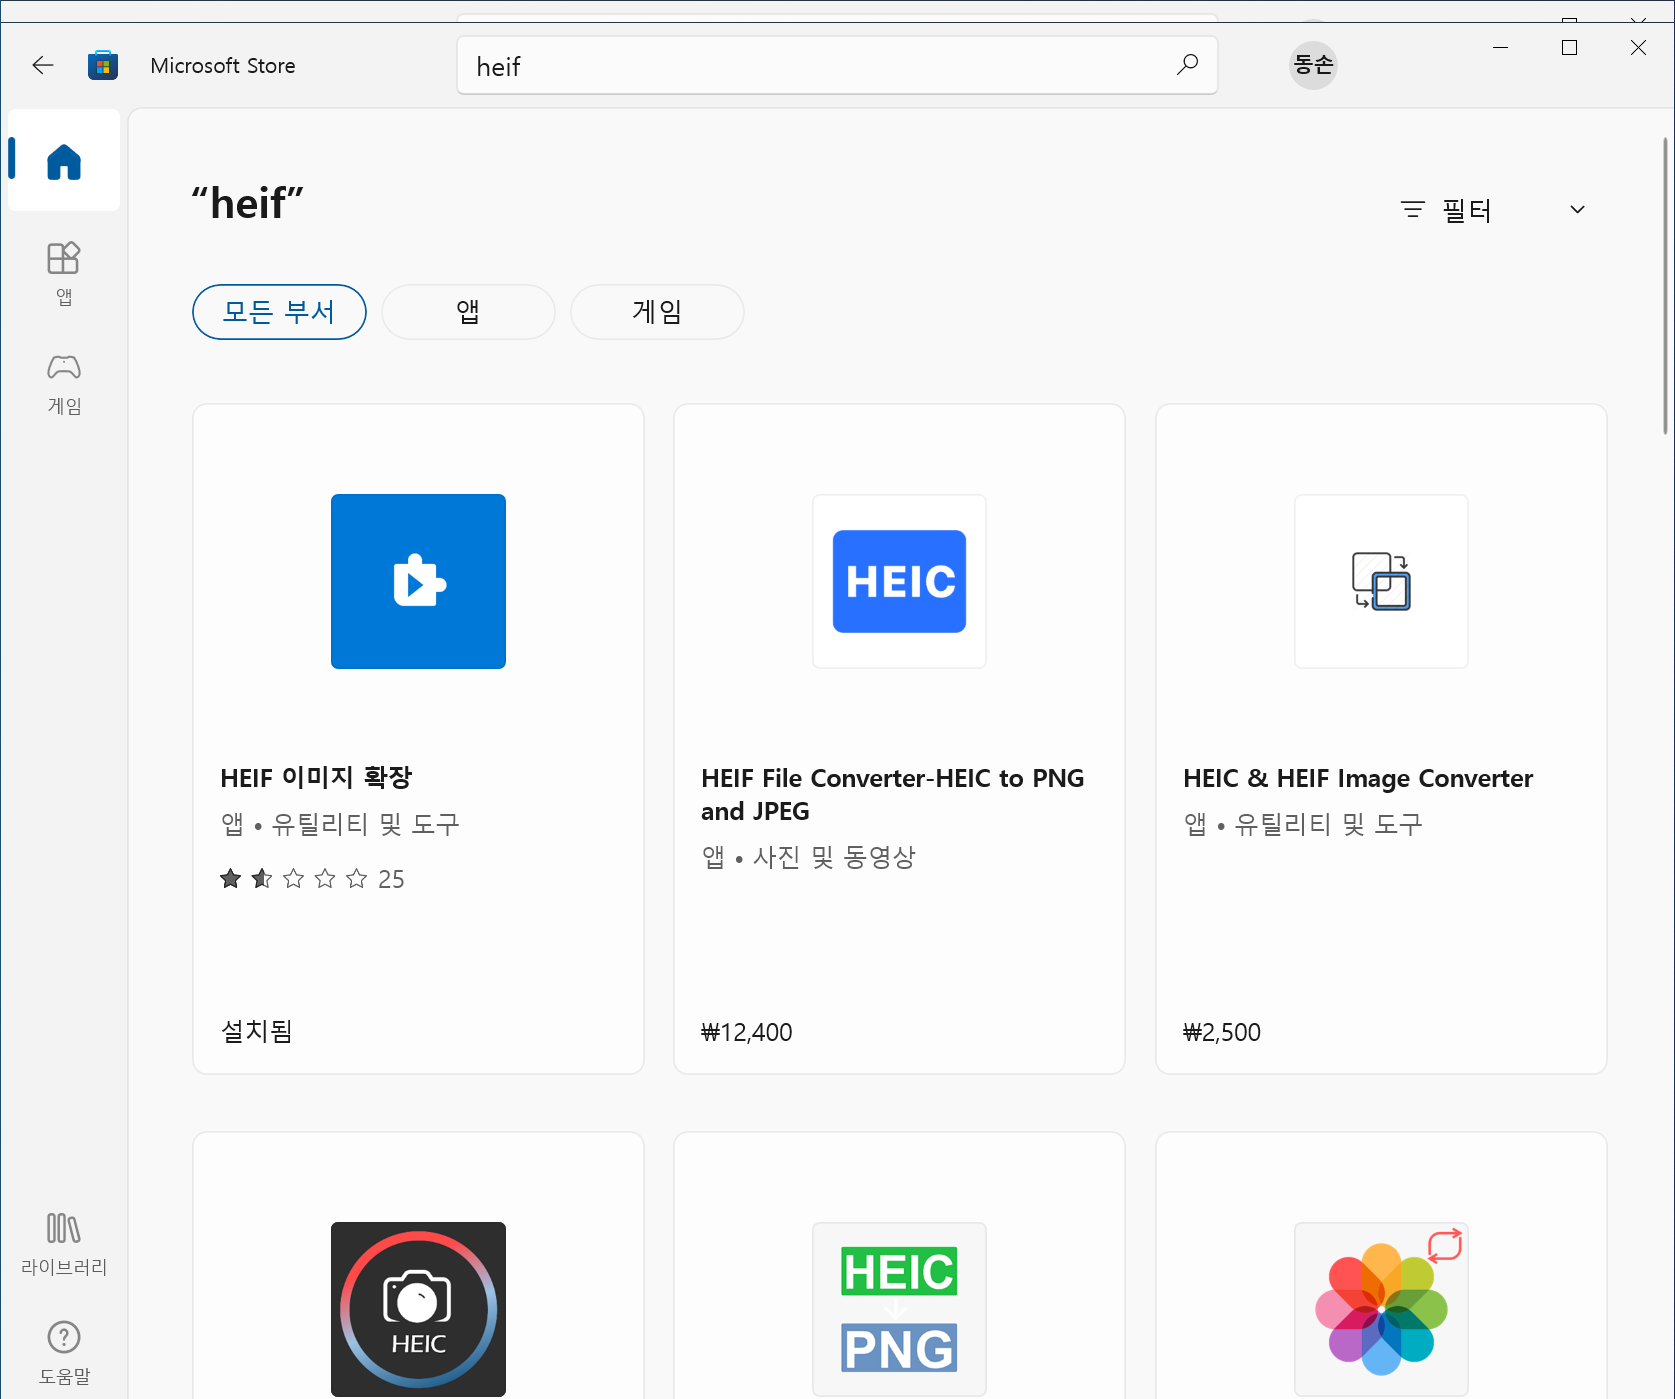Click the ₩12,400 price
The image size is (1675, 1399).
[x=747, y=1032]
